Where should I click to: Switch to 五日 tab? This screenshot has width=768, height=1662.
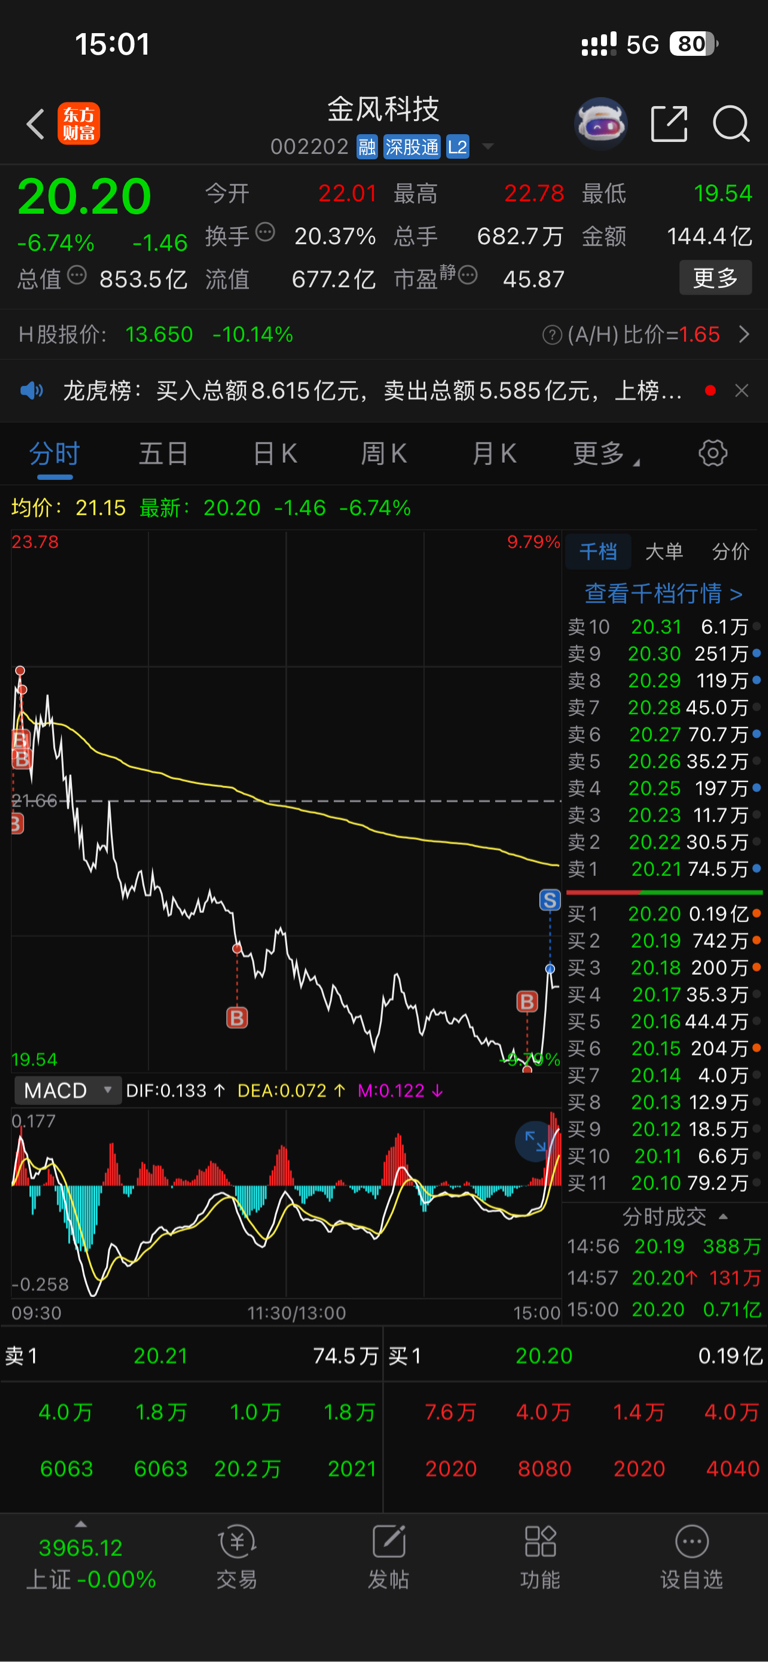pyautogui.click(x=163, y=454)
